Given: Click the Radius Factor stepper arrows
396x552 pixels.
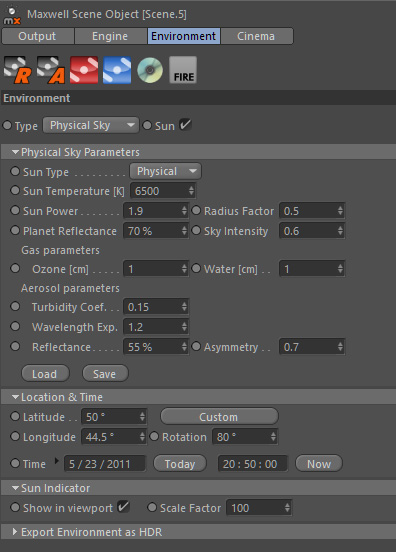Looking at the screenshot, I should click(340, 211).
